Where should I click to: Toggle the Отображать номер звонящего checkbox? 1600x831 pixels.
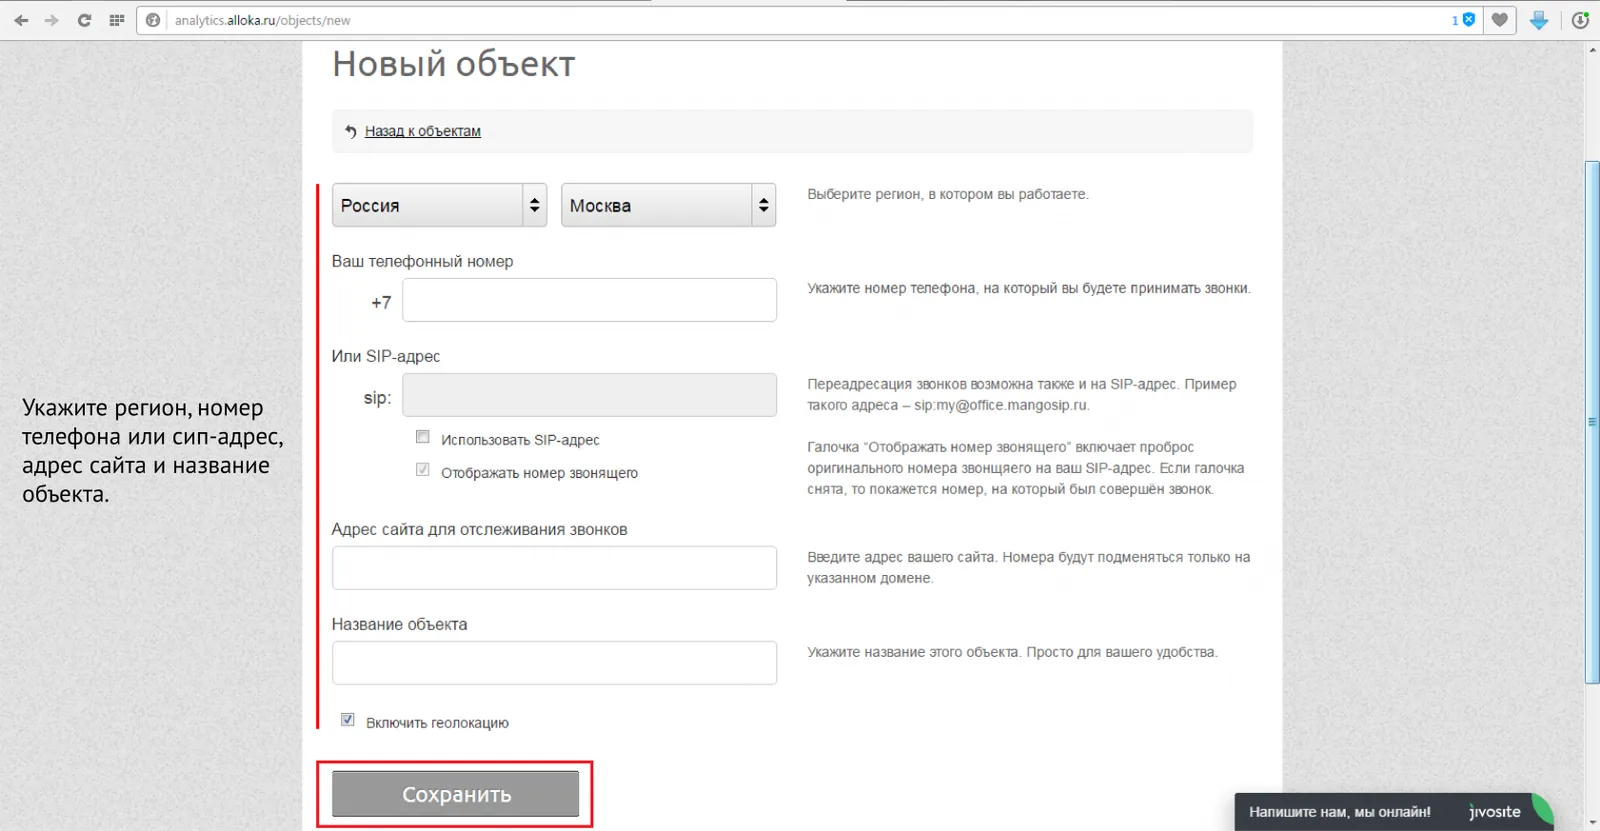pos(423,470)
